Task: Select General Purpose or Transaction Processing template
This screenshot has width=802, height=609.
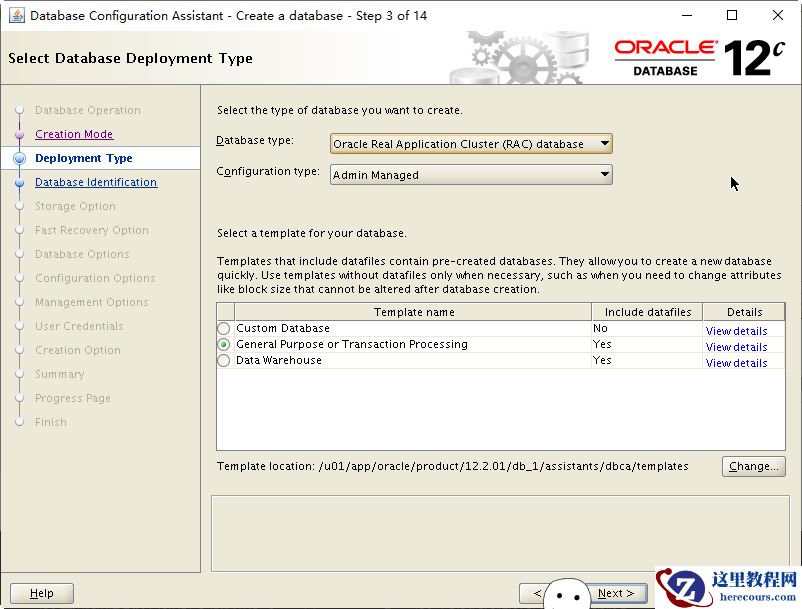Action: (224, 345)
